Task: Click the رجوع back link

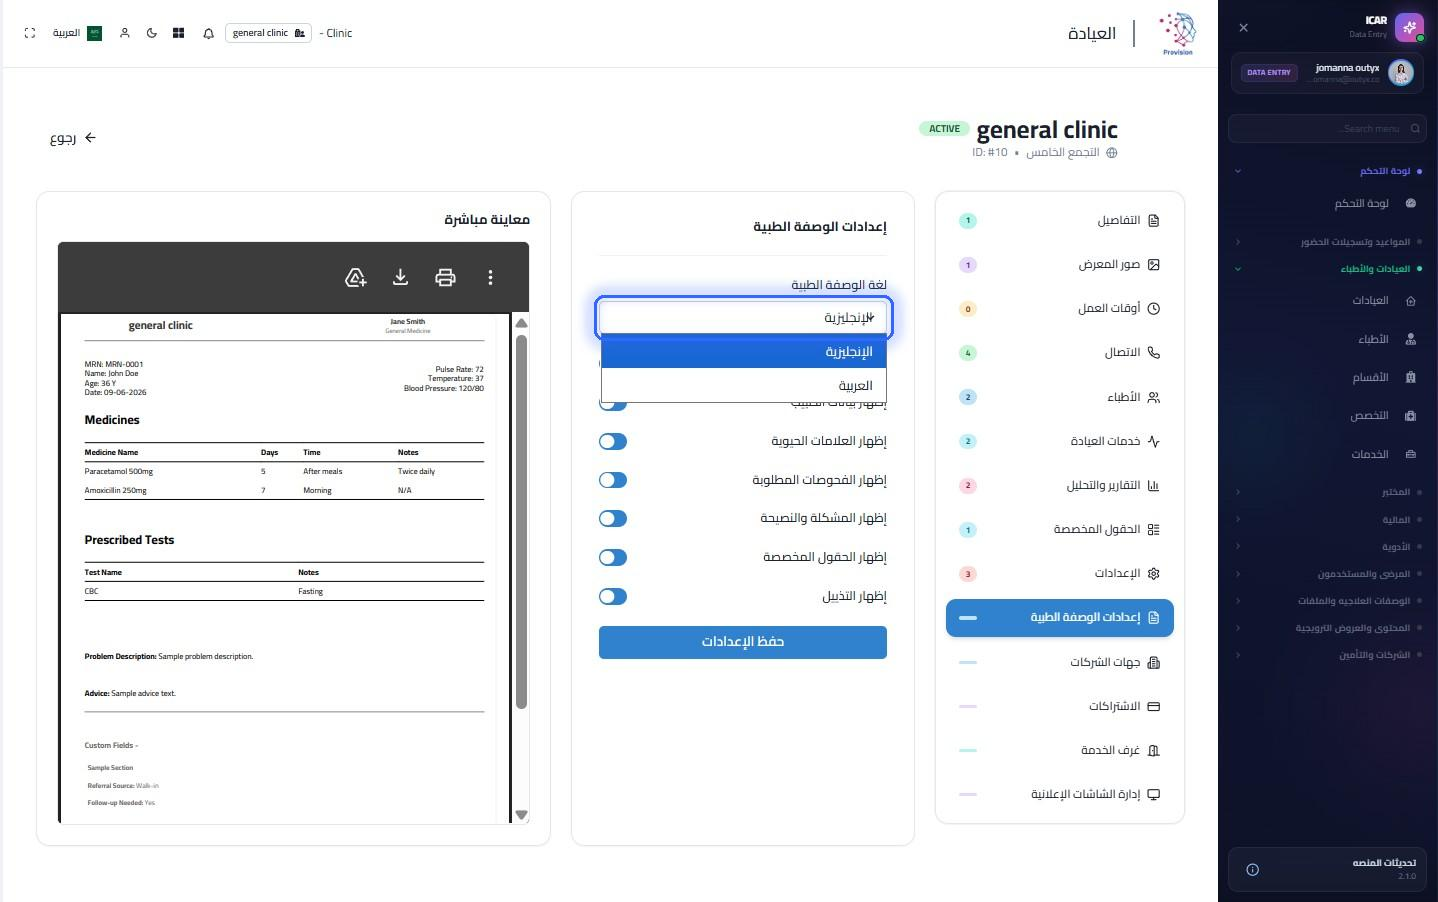Action: point(73,138)
